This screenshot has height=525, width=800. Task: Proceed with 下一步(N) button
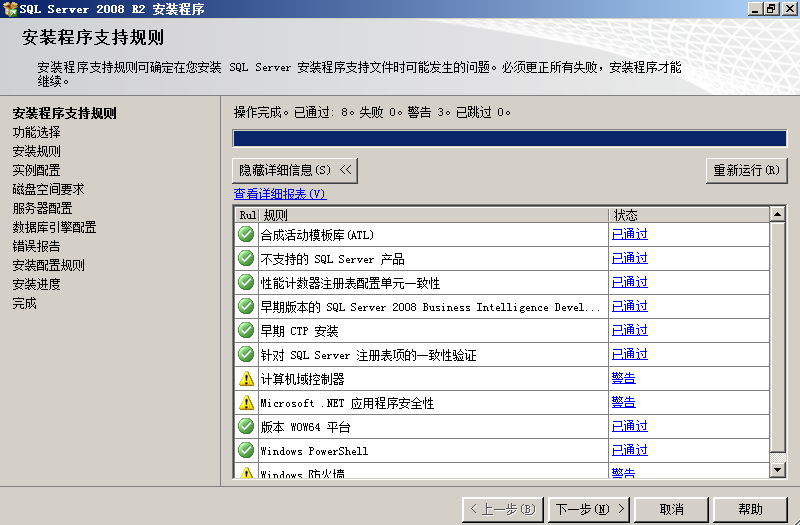click(589, 509)
